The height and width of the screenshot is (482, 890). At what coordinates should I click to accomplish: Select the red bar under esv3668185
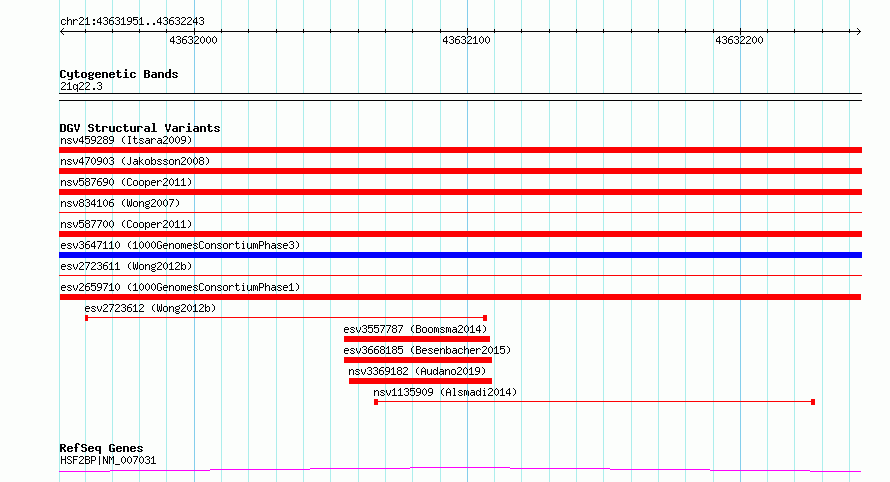tap(418, 360)
